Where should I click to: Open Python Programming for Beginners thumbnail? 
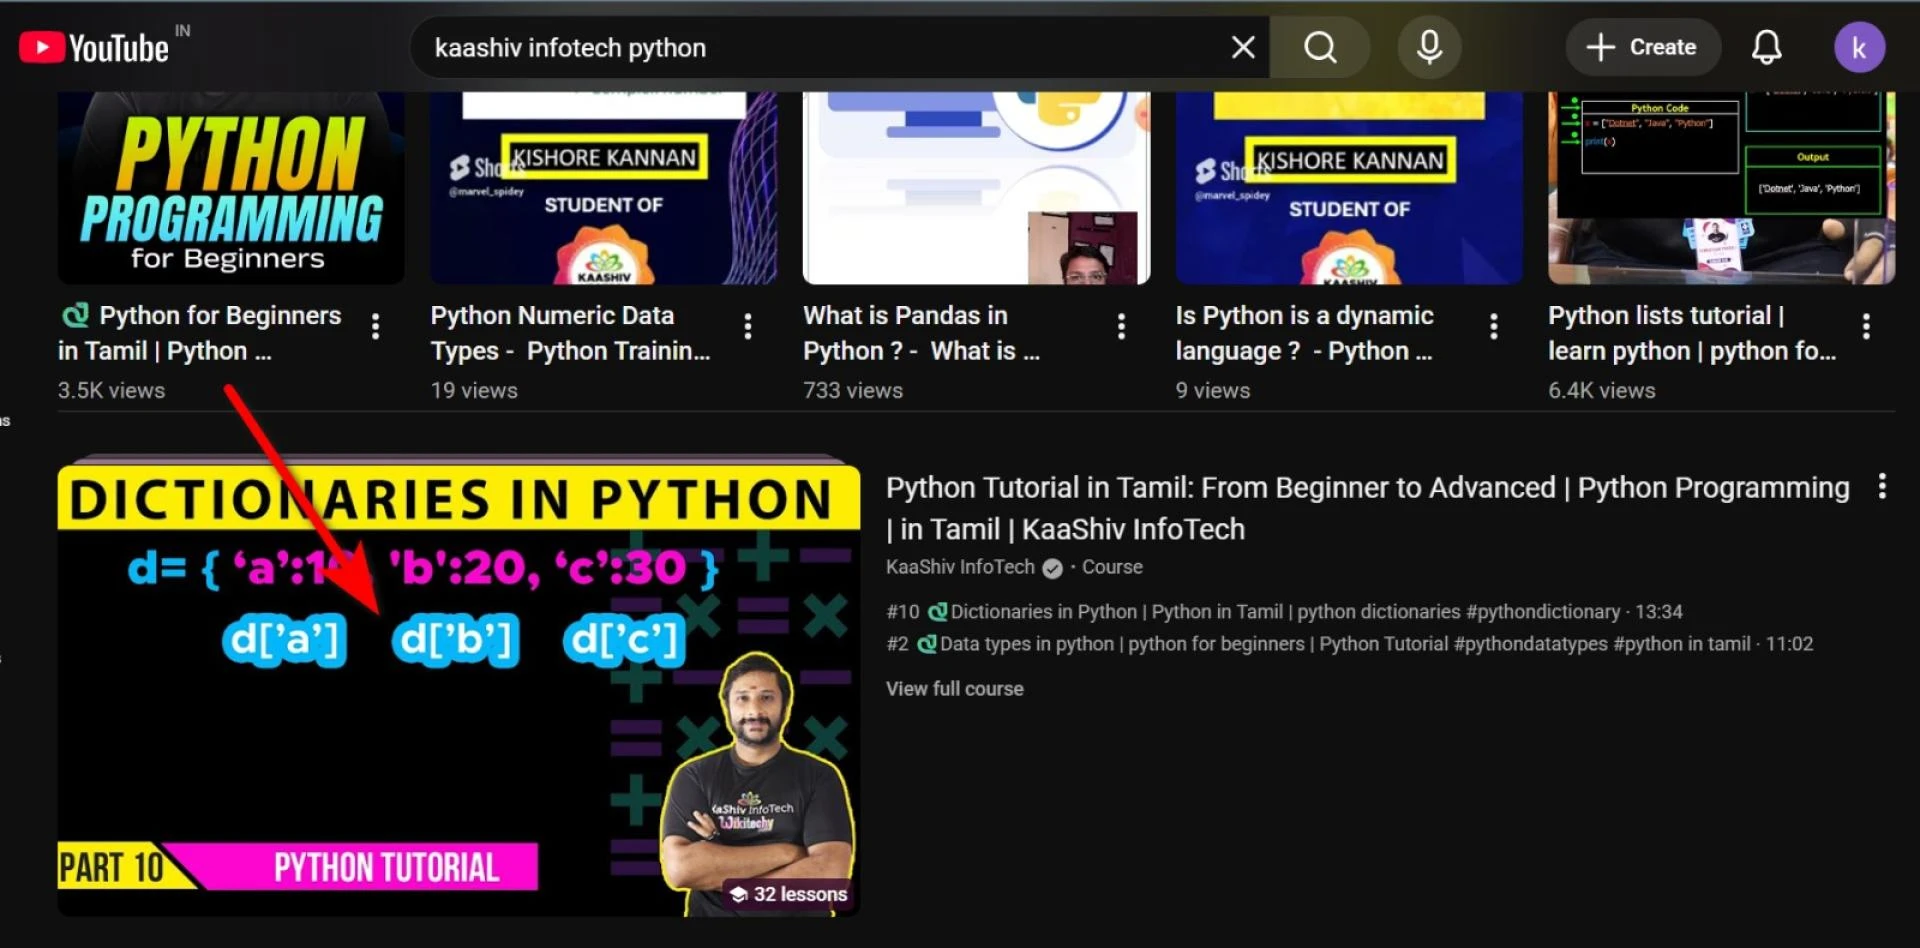tap(231, 188)
